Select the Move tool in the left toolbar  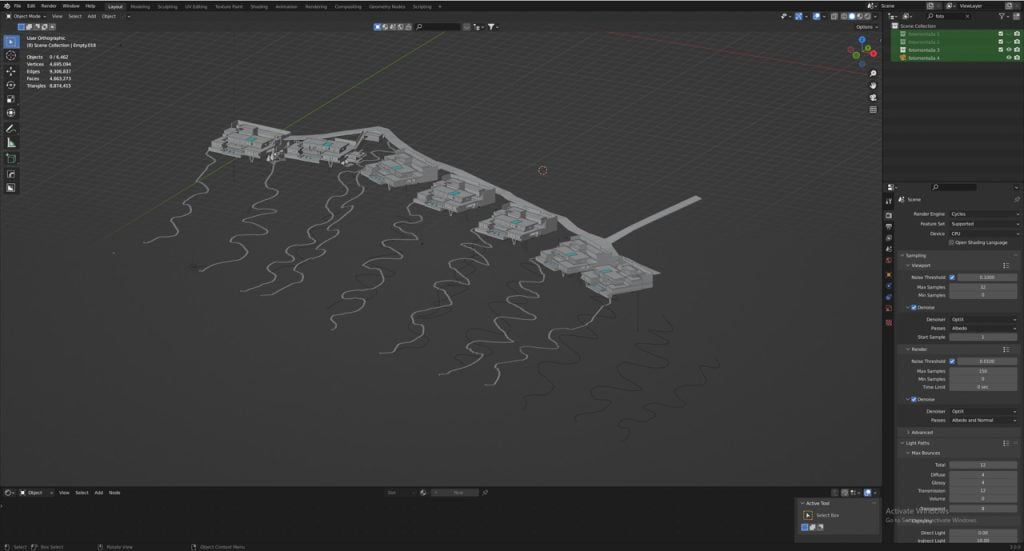[x=11, y=71]
